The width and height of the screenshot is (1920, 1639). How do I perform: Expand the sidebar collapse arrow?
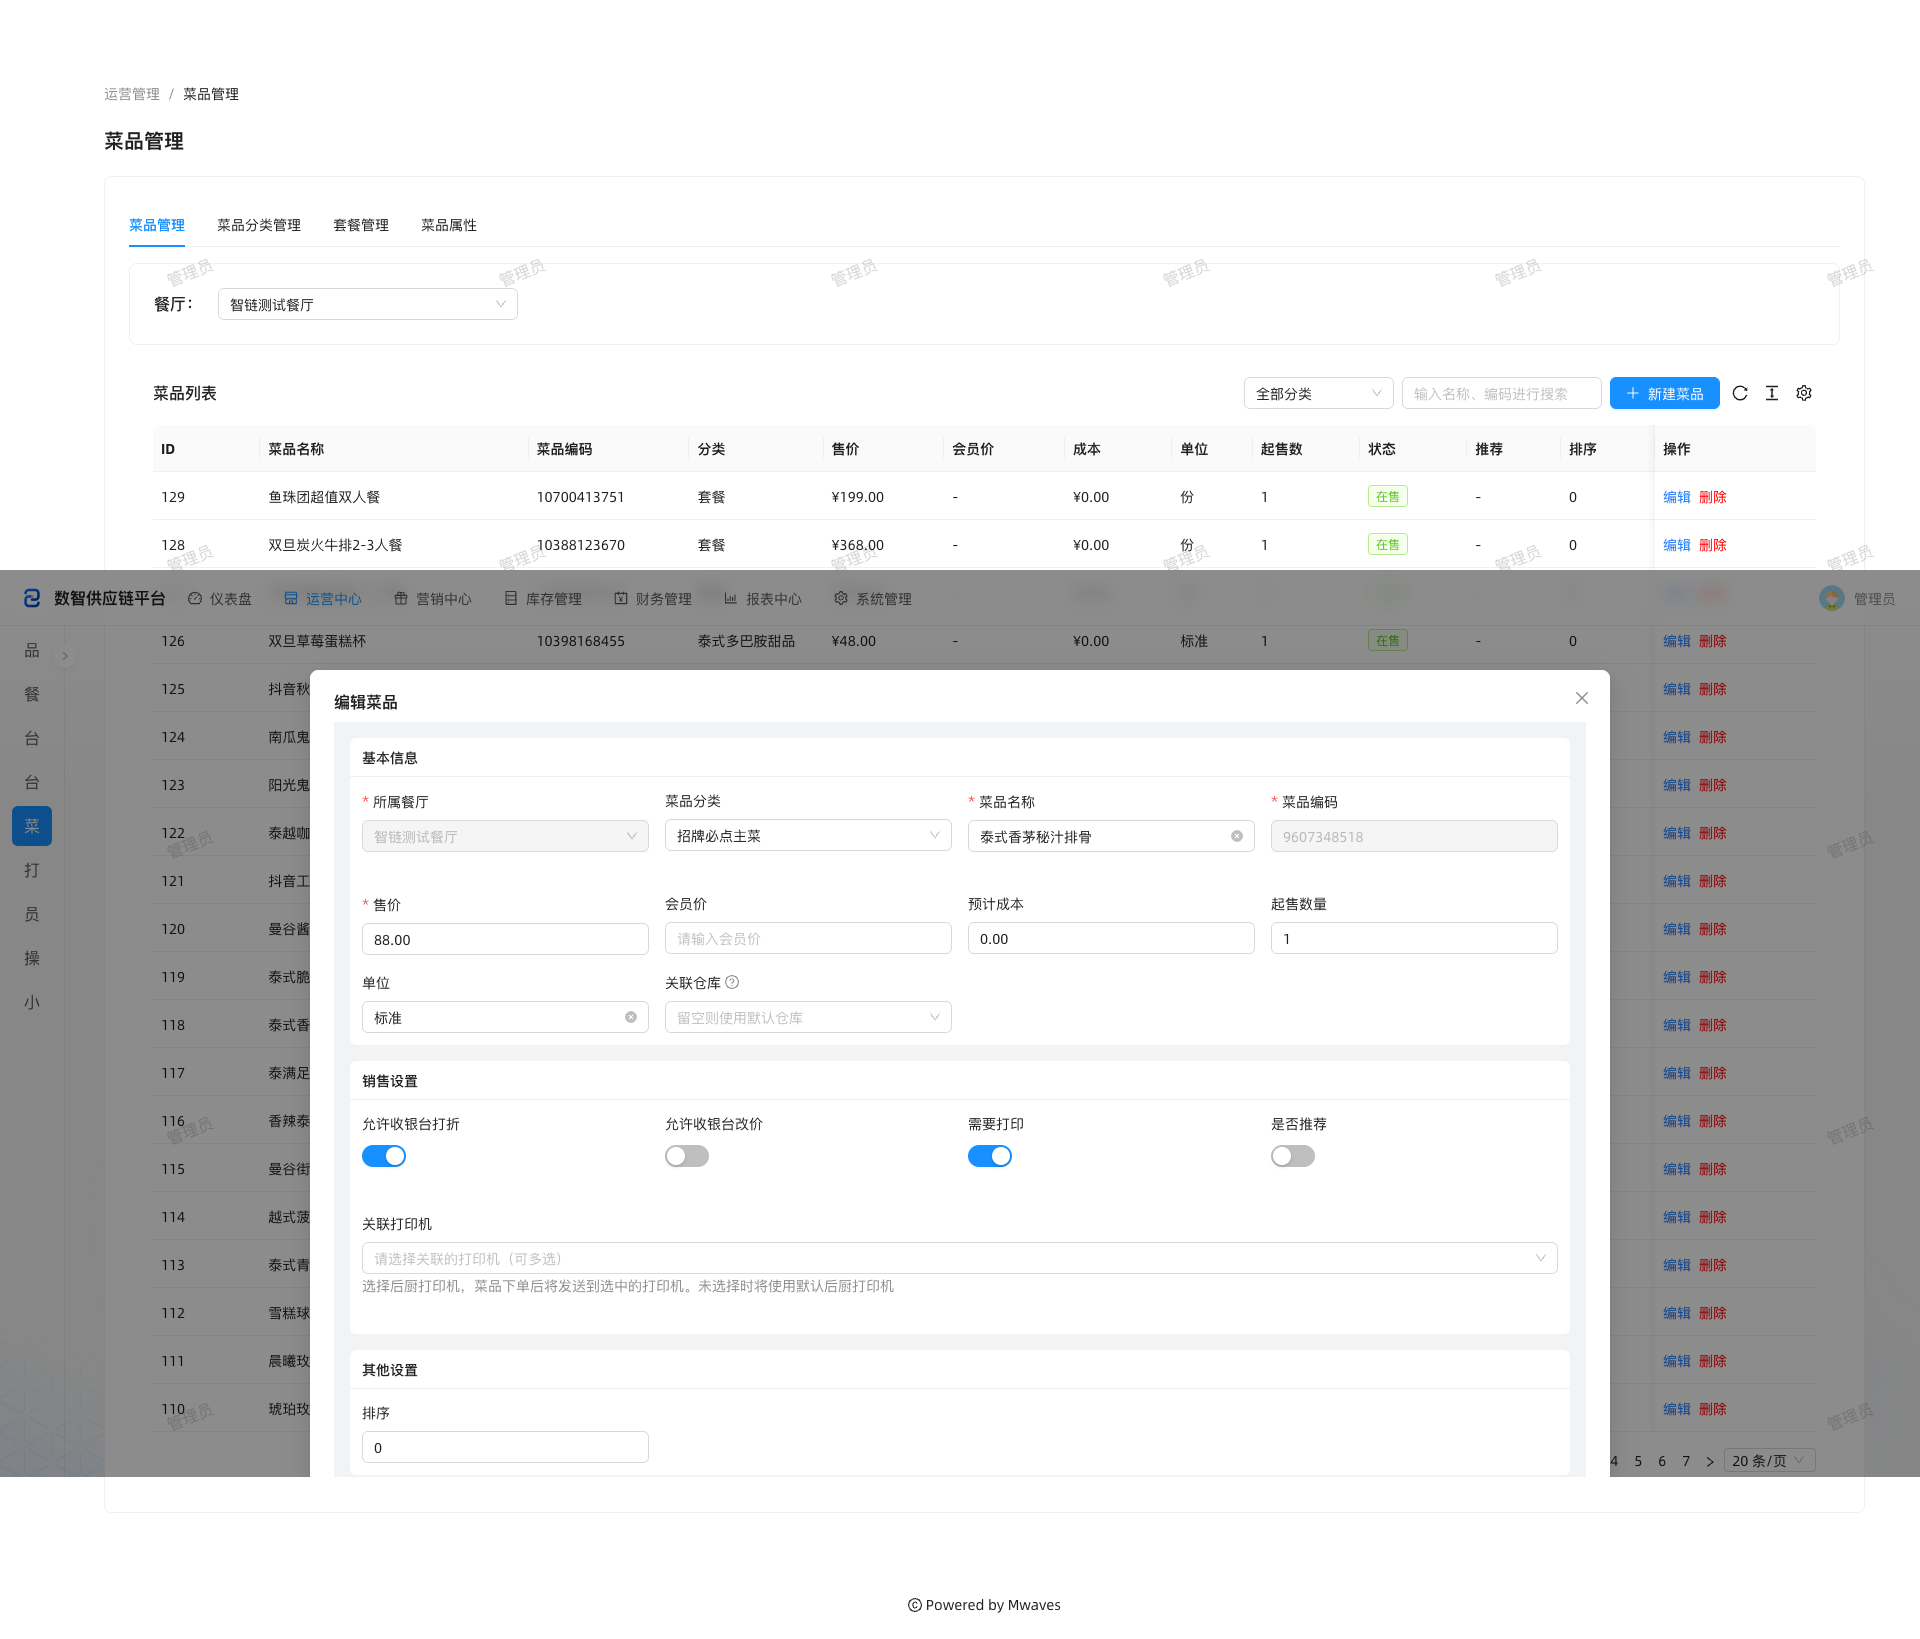[65, 656]
